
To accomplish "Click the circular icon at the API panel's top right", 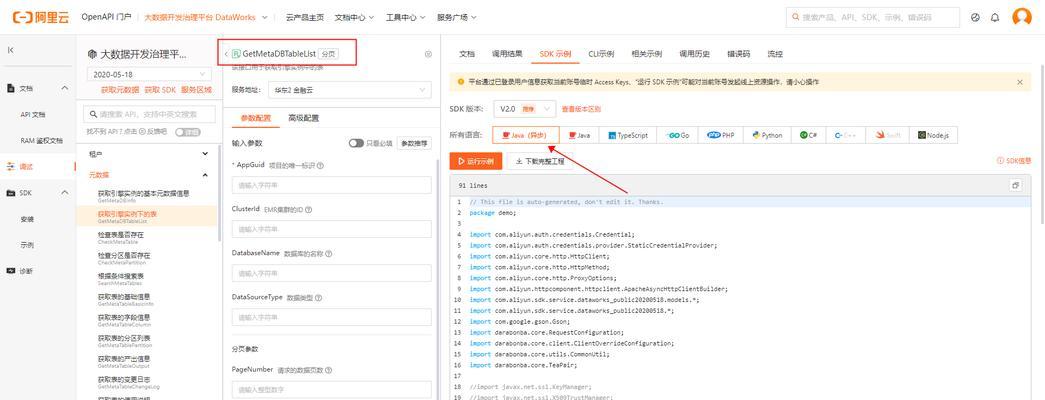I will click(x=428, y=54).
